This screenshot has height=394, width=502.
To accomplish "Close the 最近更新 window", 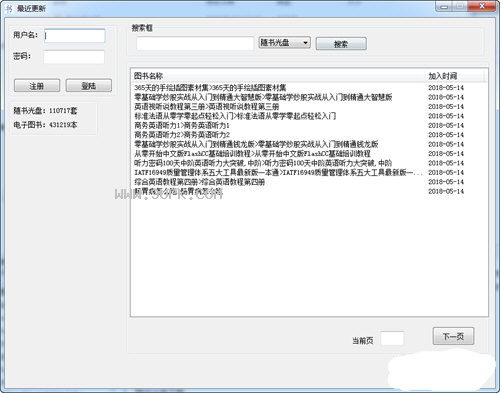I will pyautogui.click(x=481, y=6).
